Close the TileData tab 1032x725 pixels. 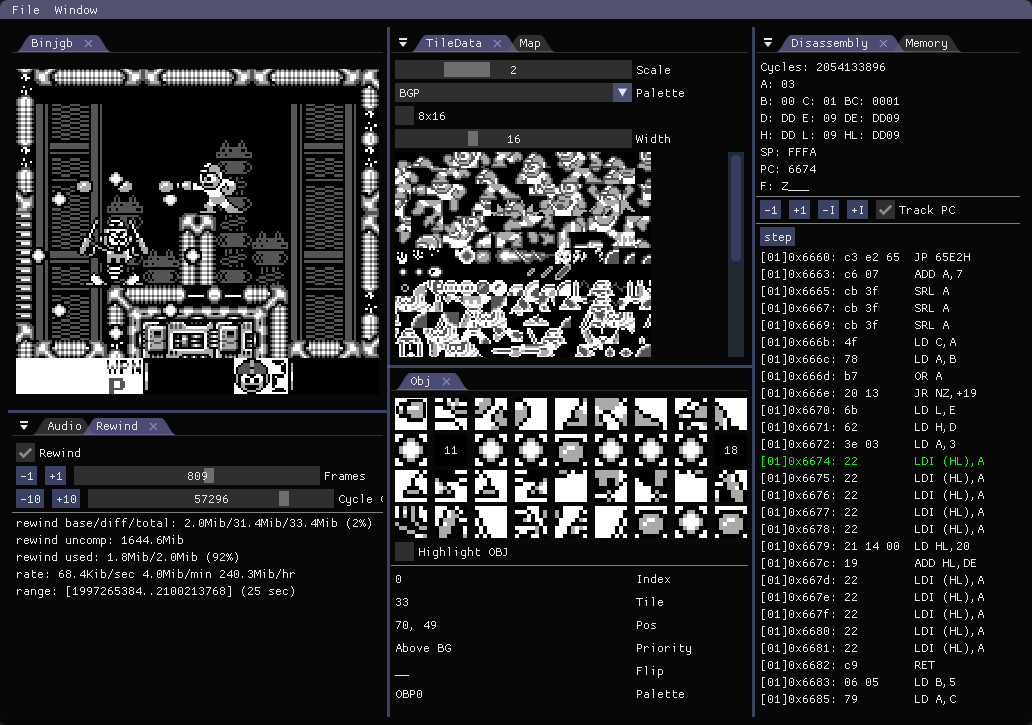click(498, 43)
